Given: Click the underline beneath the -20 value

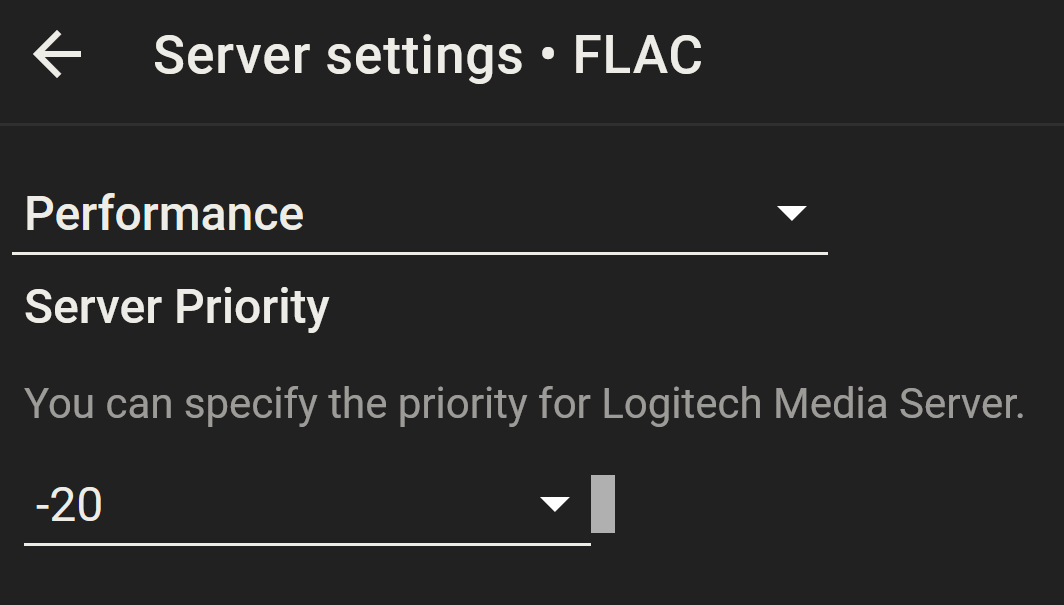Looking at the screenshot, I should (x=307, y=544).
